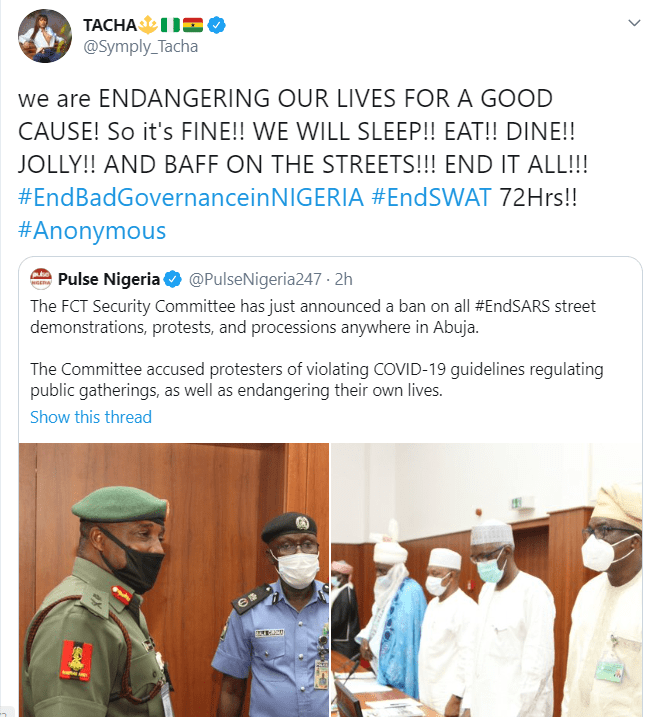Click the Pulse Nigeria logo avatar
656x717 pixels.
[40, 278]
